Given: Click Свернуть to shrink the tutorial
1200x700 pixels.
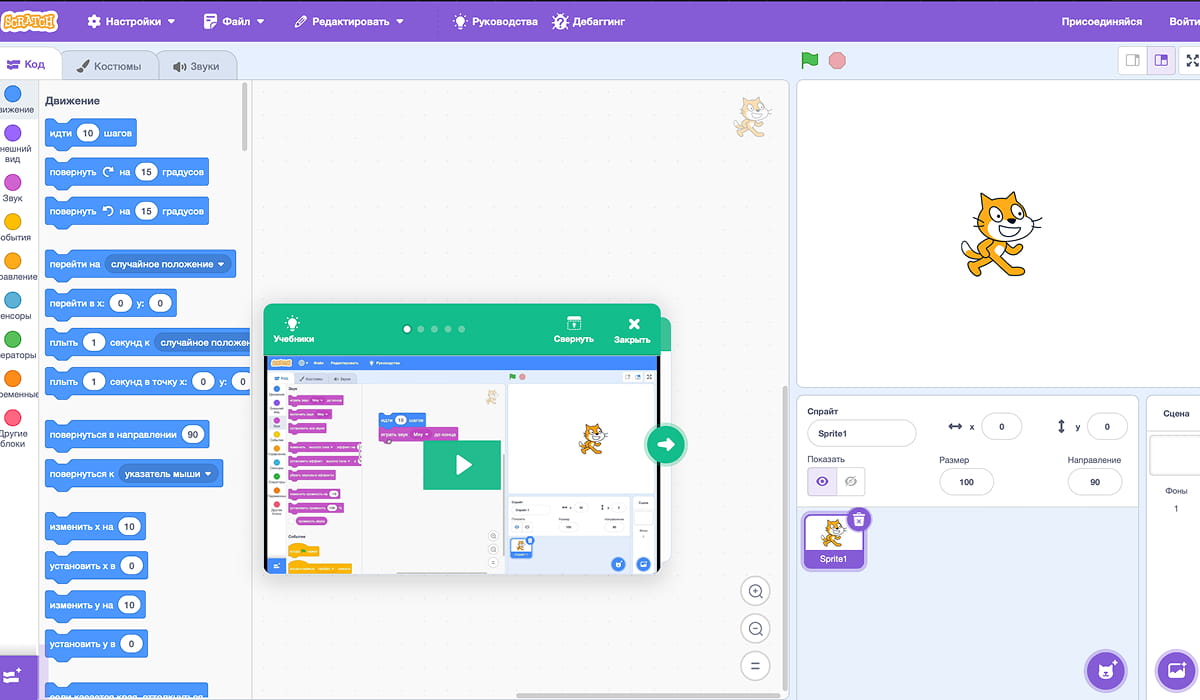Looking at the screenshot, I should pos(574,329).
